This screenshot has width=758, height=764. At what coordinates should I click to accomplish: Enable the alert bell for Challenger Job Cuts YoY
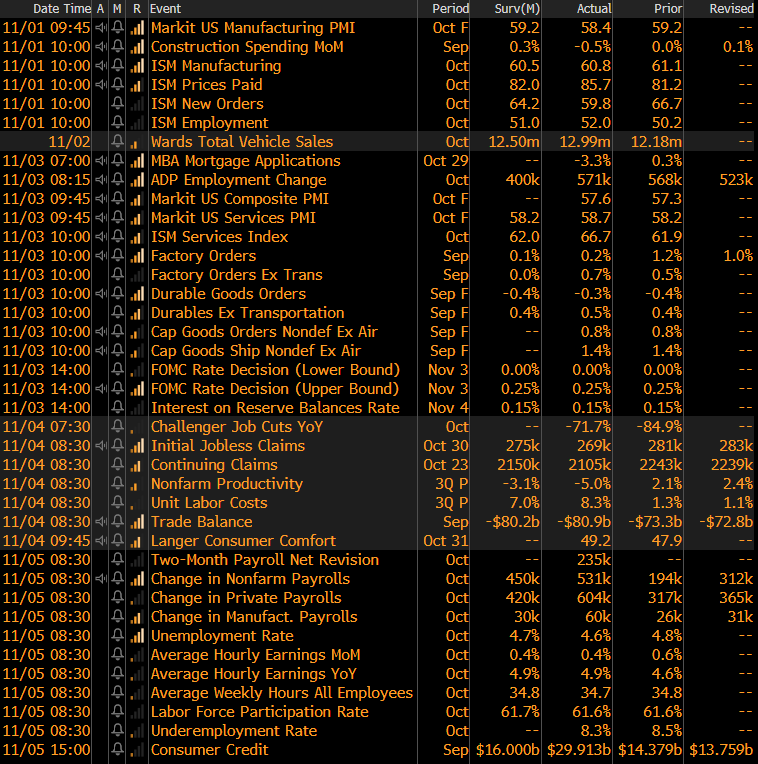[118, 427]
